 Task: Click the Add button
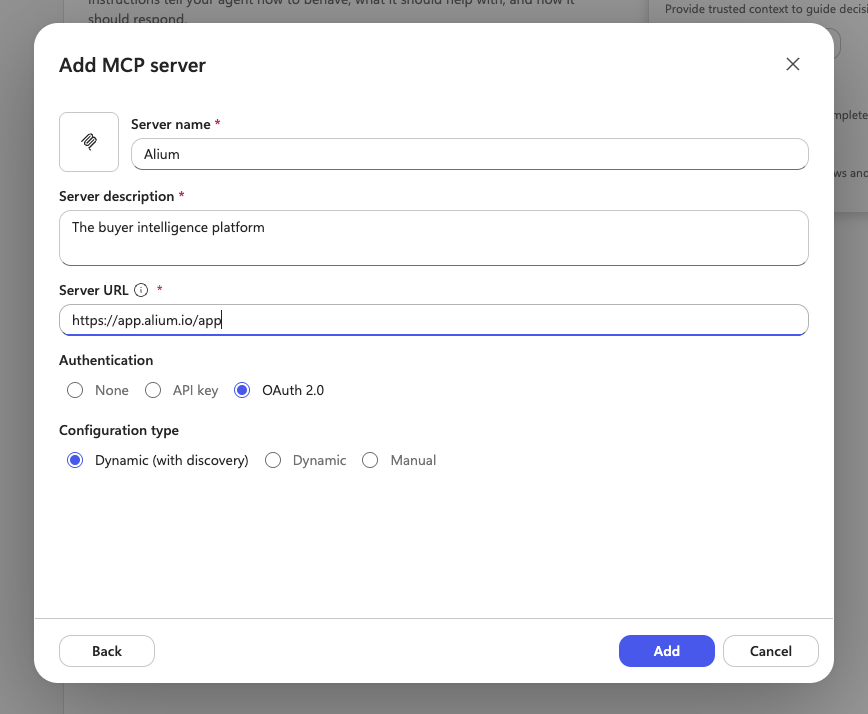coord(666,651)
